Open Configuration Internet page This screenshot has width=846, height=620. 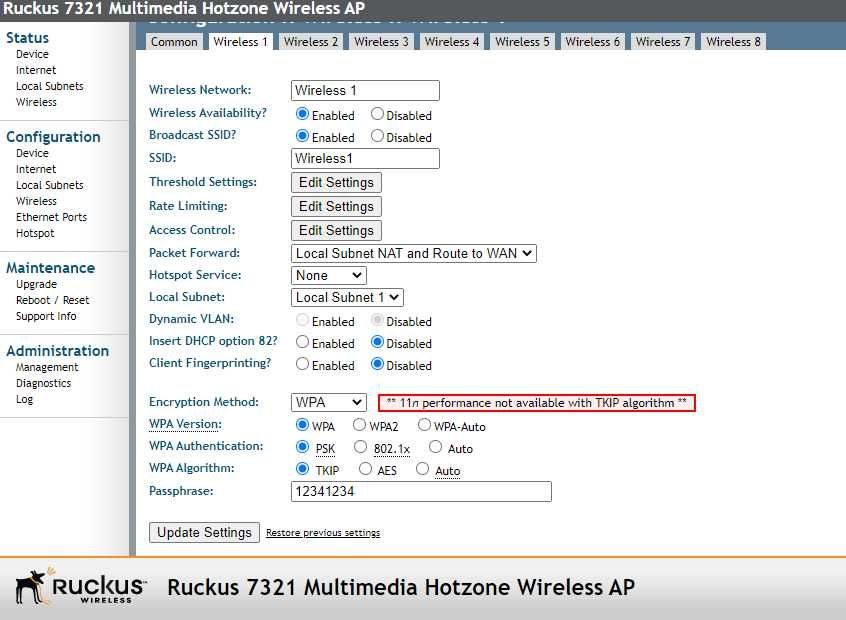click(36, 169)
